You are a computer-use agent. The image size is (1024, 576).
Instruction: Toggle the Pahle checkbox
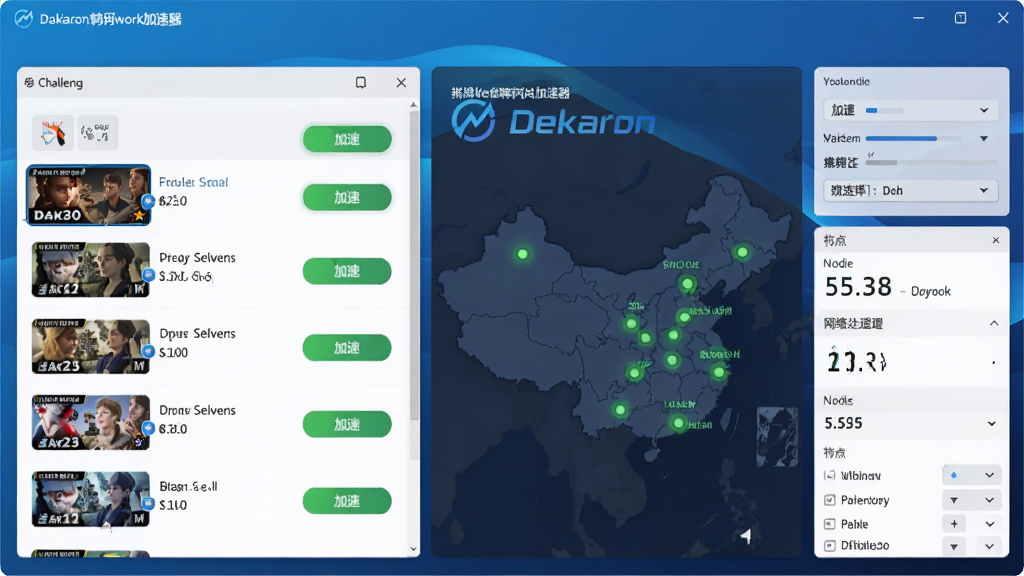click(x=829, y=524)
